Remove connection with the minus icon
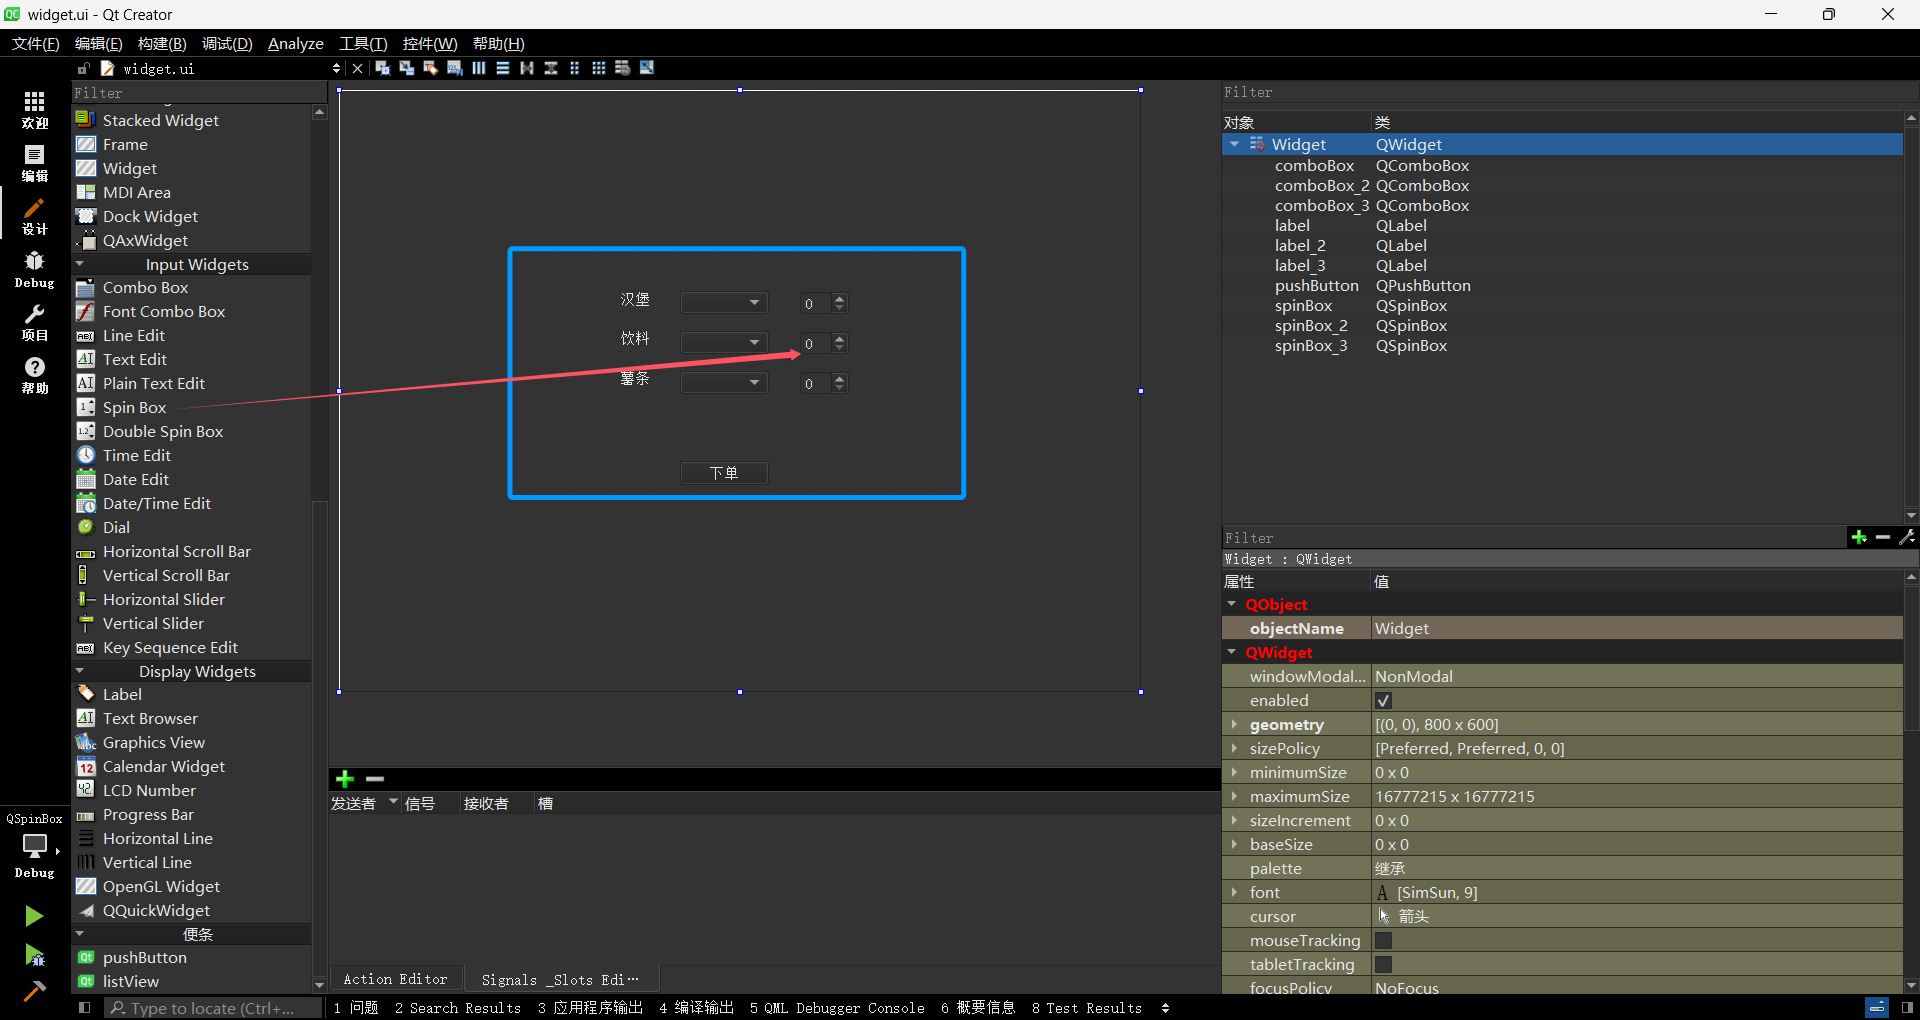1920x1020 pixels. 375,779
